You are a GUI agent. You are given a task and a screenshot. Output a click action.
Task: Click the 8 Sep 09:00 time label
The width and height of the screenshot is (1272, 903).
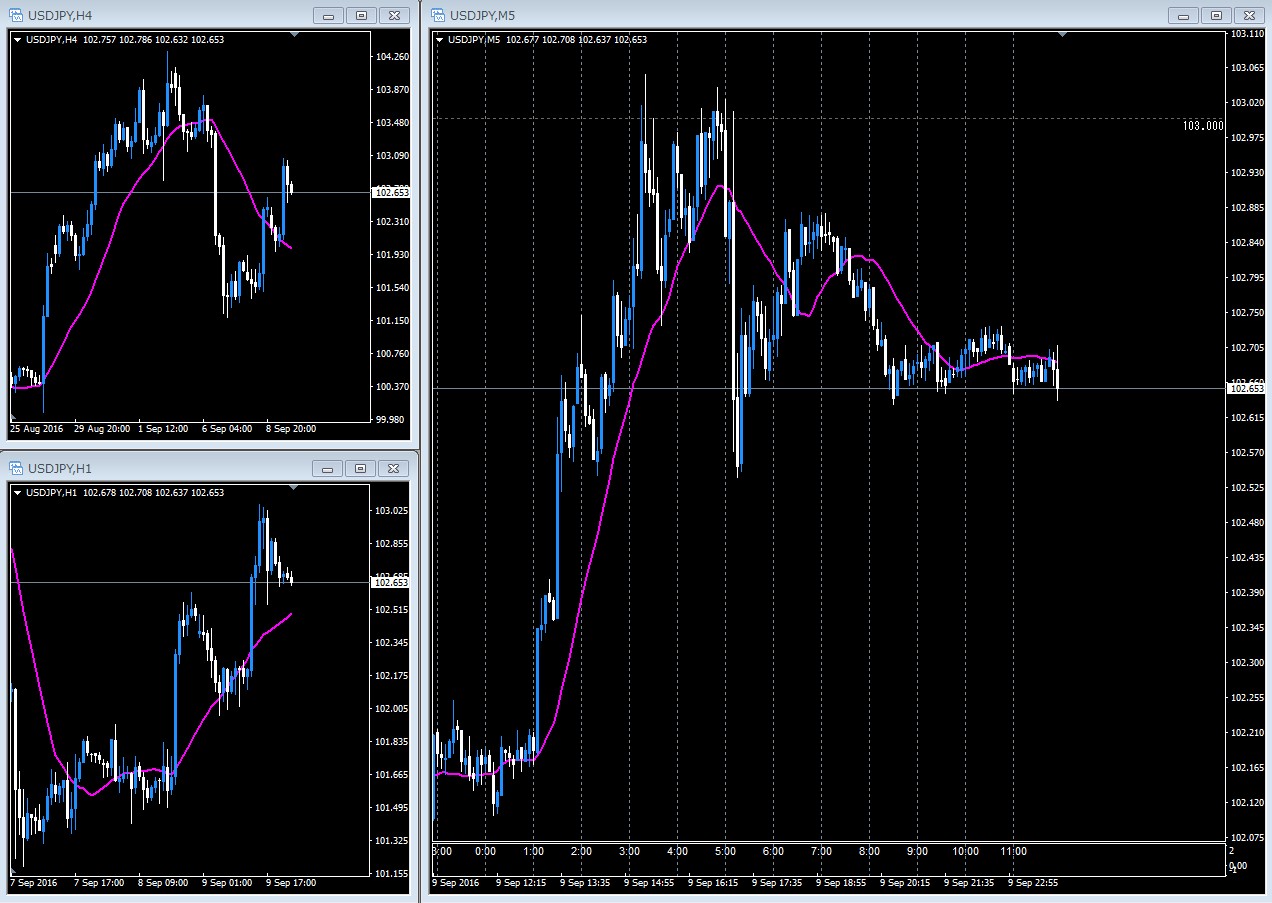(163, 883)
